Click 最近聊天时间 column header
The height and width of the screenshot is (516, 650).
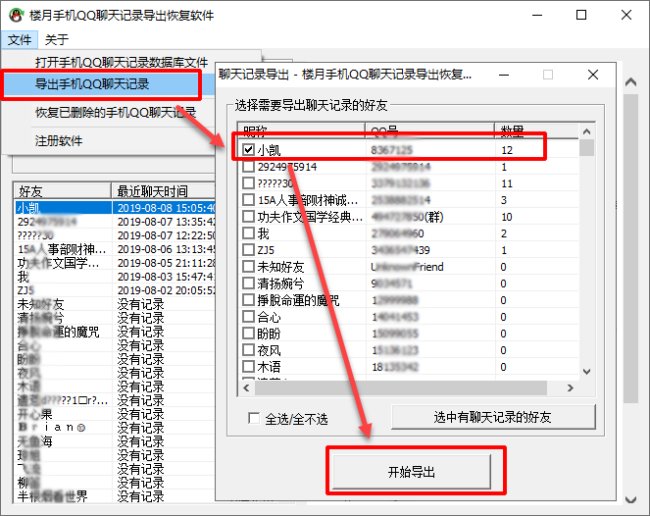coord(164,191)
